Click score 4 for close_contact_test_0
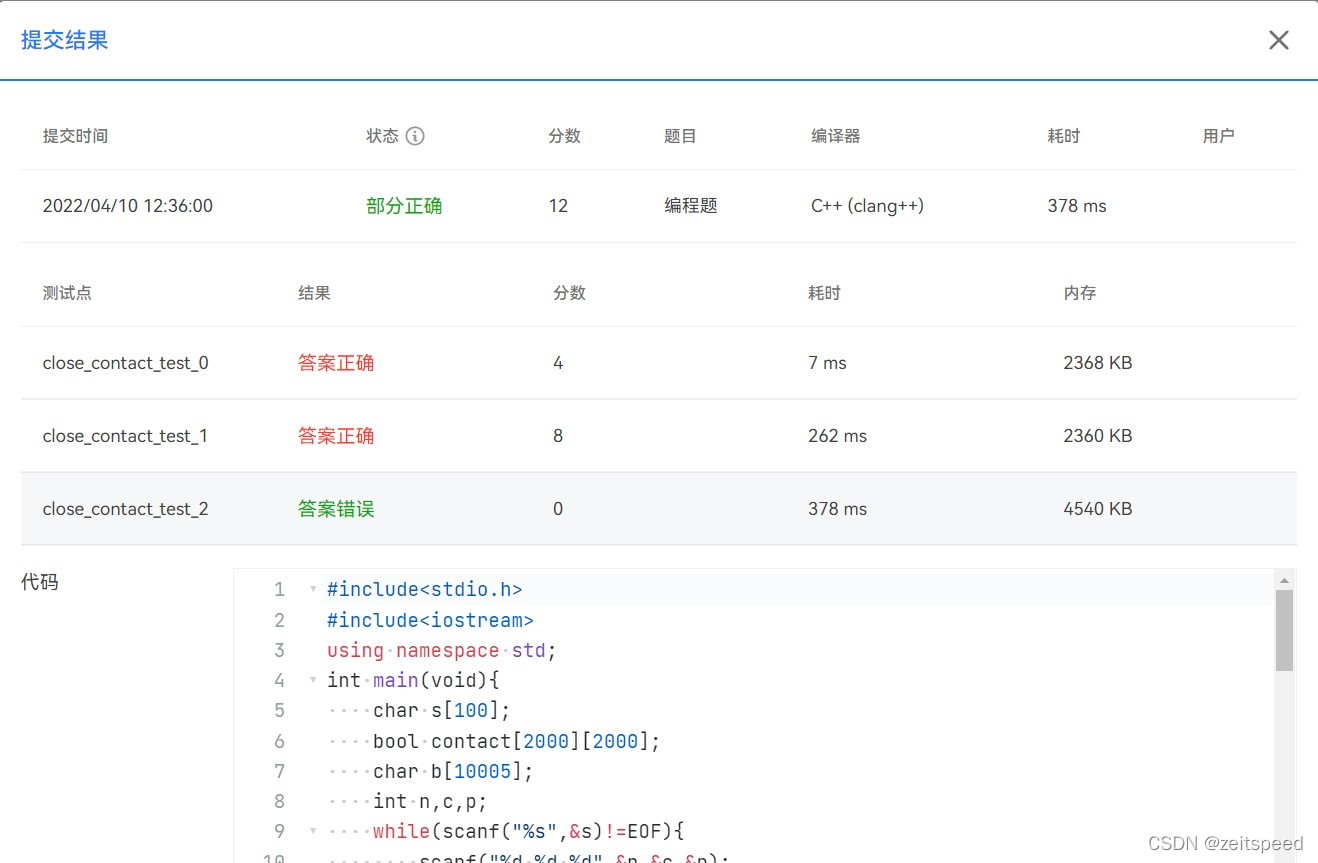 pyautogui.click(x=558, y=363)
